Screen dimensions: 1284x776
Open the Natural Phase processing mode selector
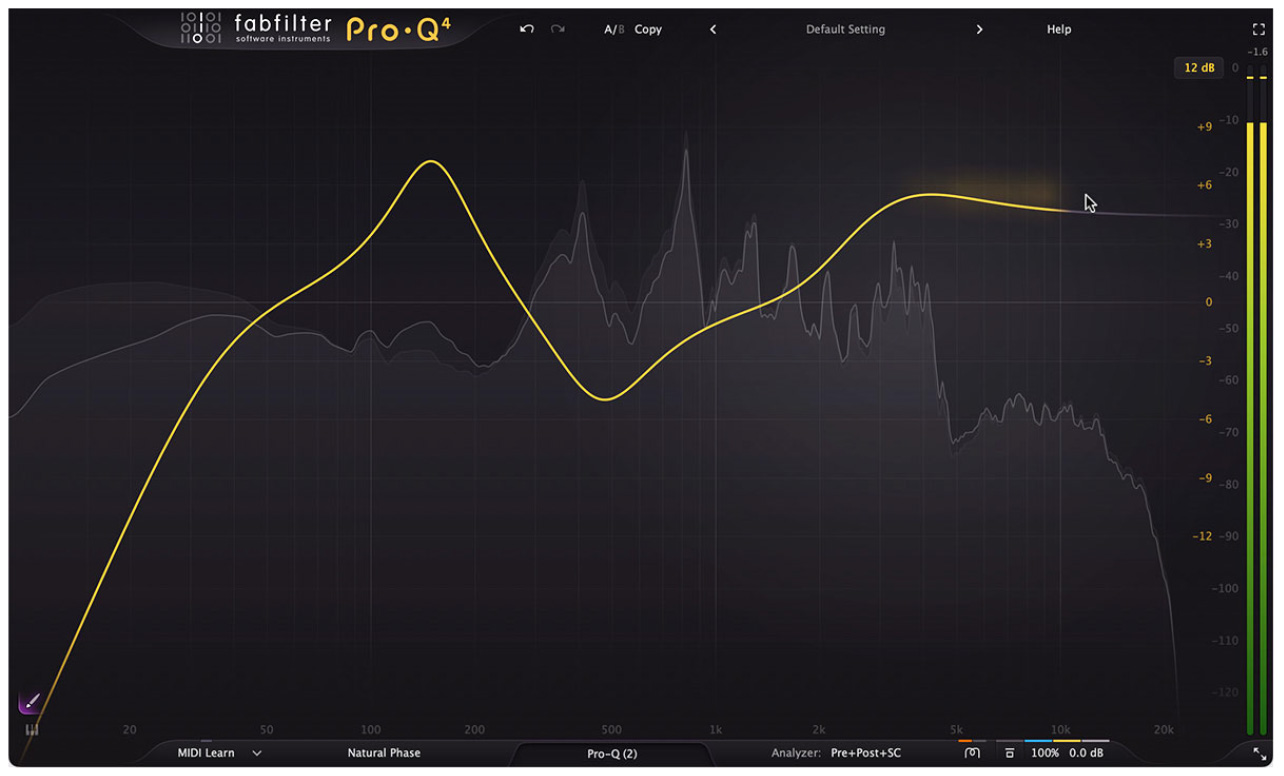(x=384, y=753)
